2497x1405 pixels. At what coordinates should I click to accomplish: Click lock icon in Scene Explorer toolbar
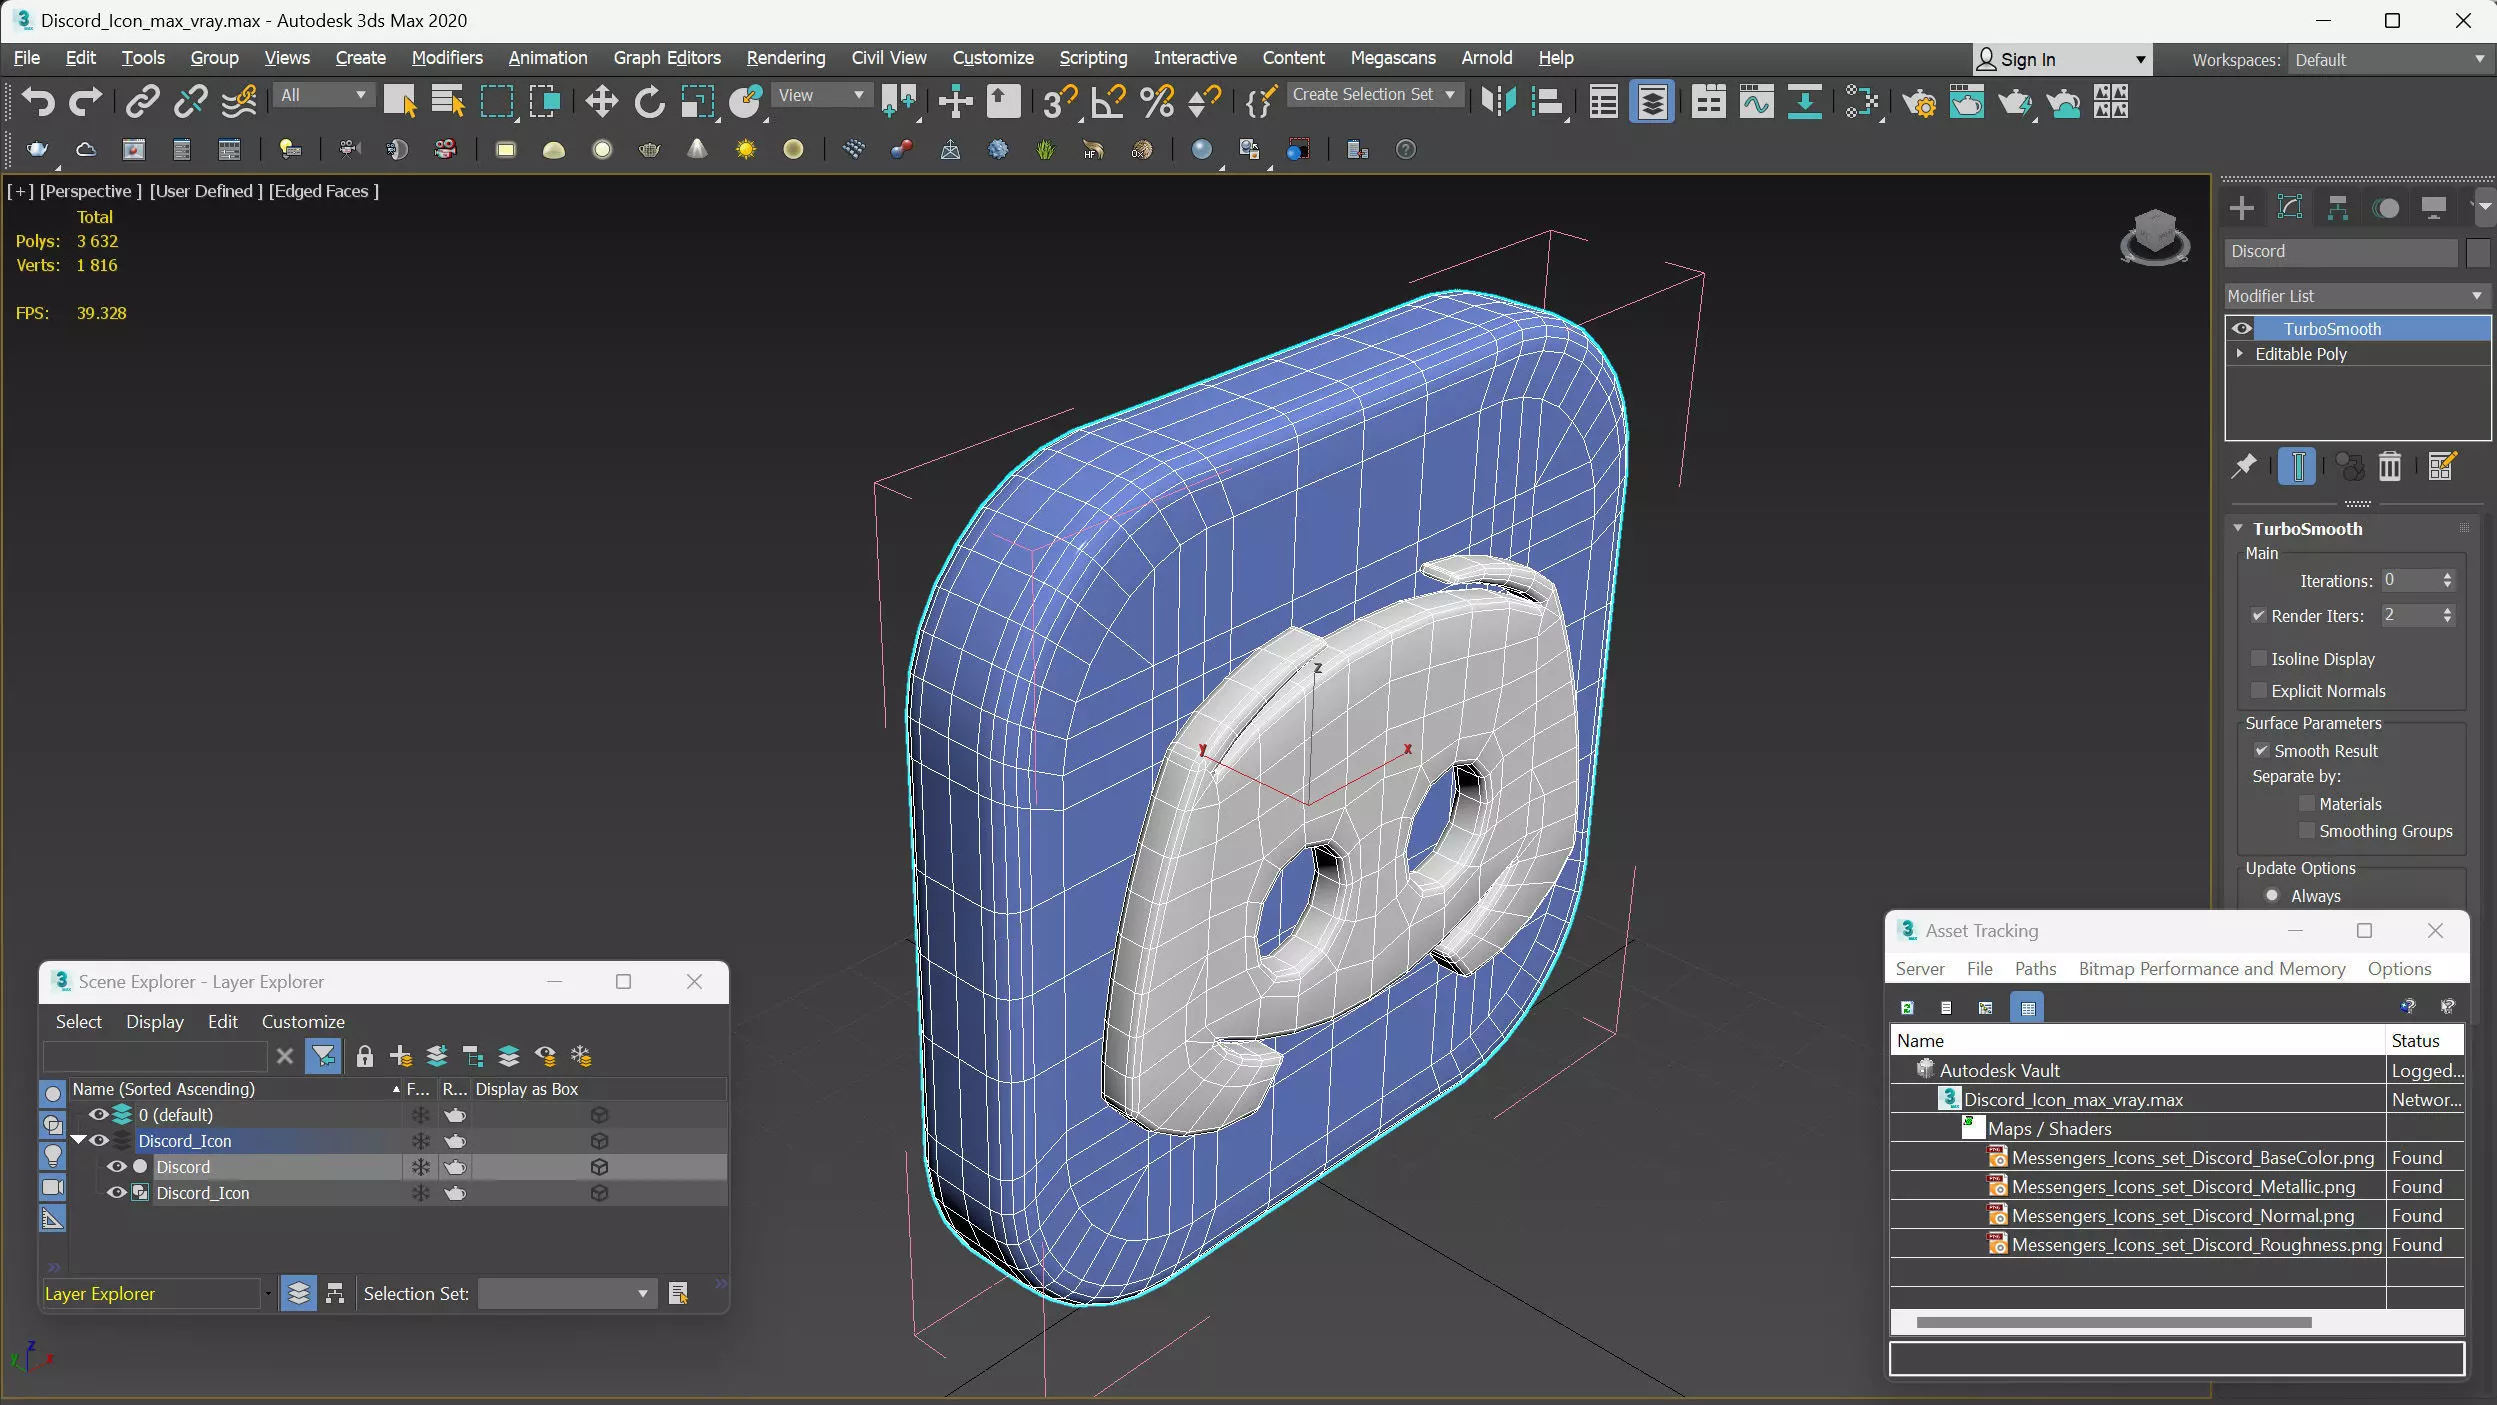364,1056
